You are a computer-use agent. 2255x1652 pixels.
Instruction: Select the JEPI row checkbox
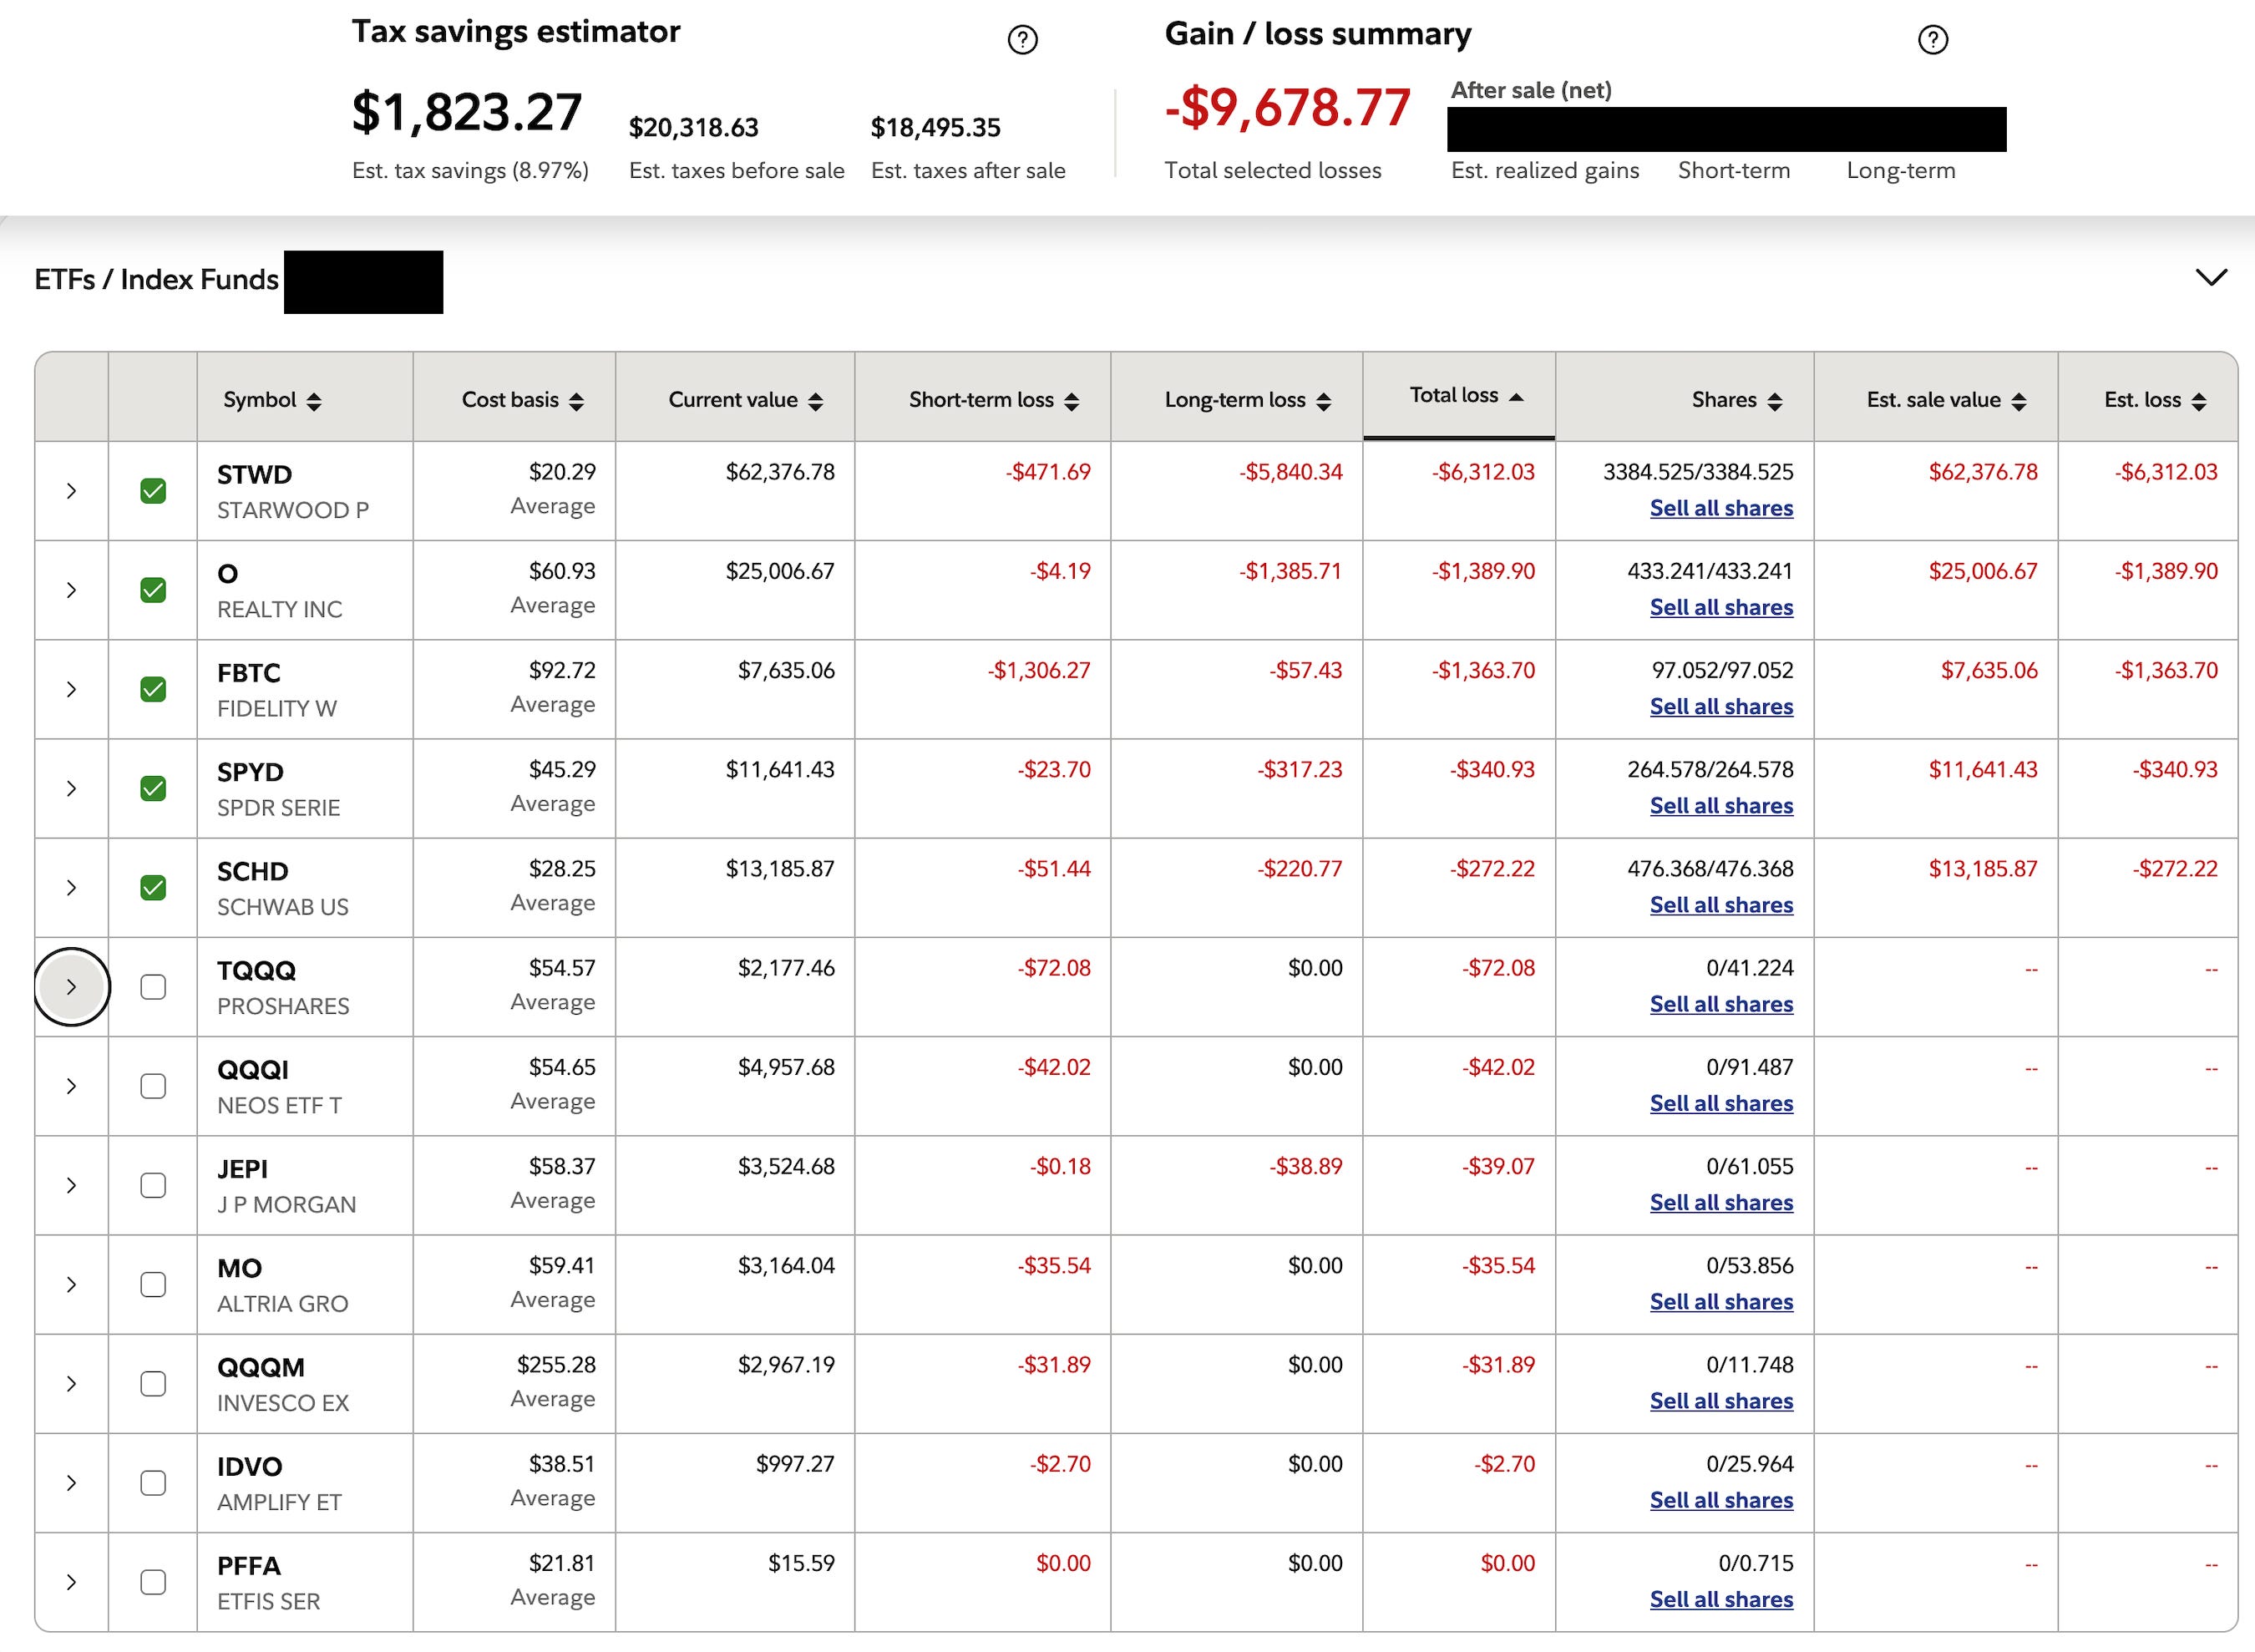point(153,1185)
